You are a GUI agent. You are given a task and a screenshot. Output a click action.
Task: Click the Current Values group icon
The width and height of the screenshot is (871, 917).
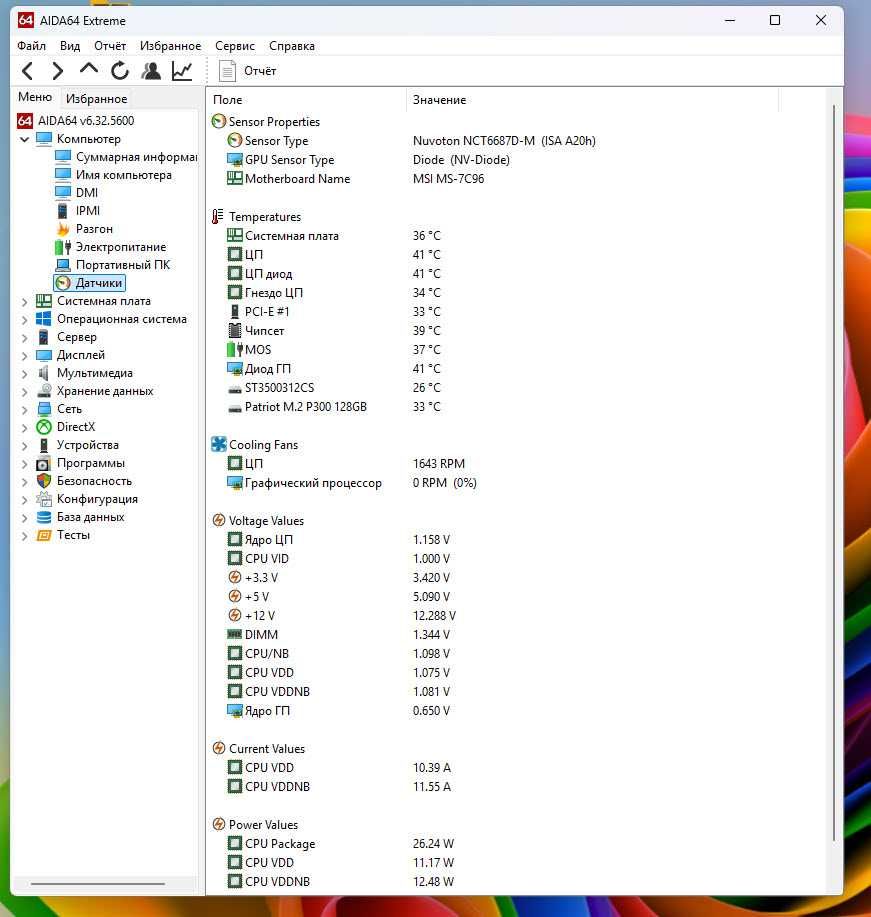(219, 749)
